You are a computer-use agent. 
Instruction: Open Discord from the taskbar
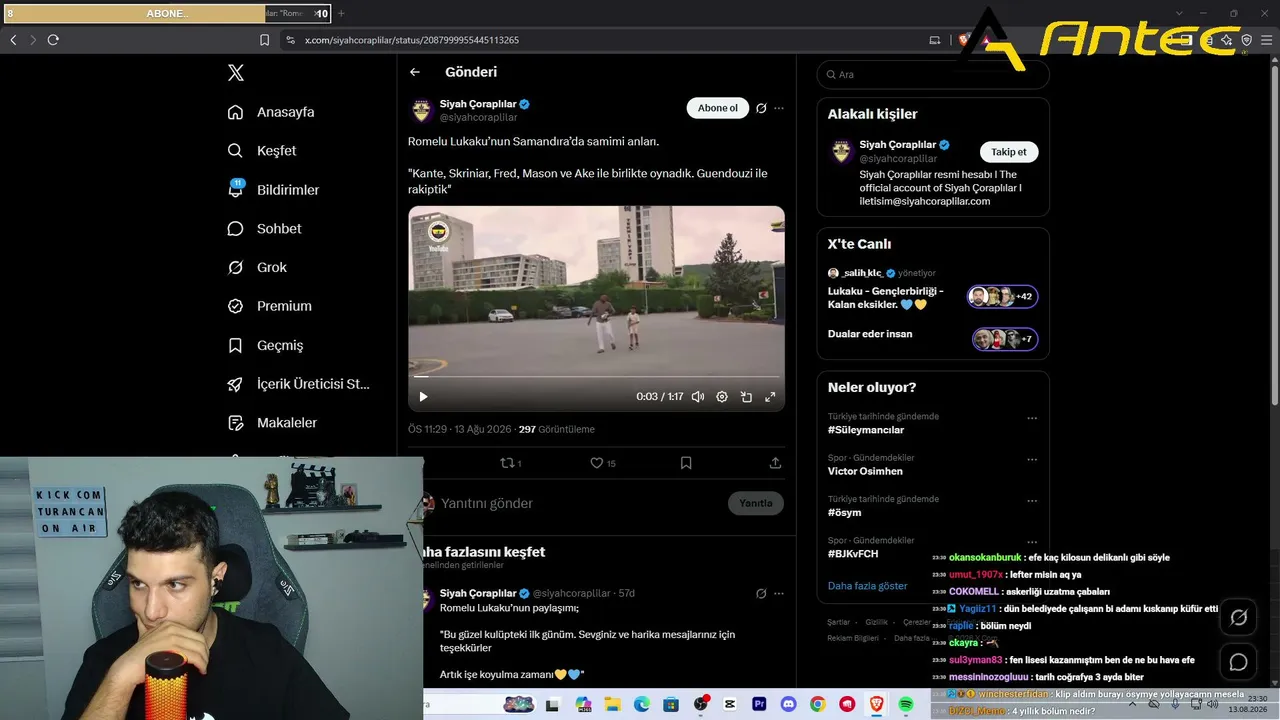click(x=789, y=705)
